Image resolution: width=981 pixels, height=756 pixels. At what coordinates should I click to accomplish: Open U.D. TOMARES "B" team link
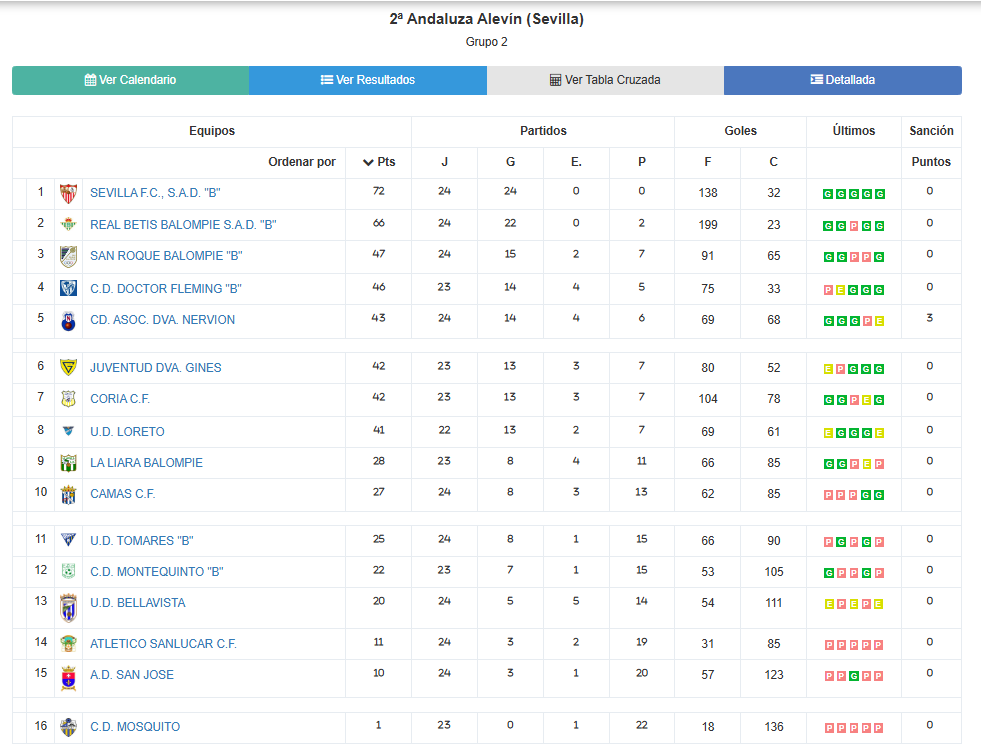click(x=142, y=541)
